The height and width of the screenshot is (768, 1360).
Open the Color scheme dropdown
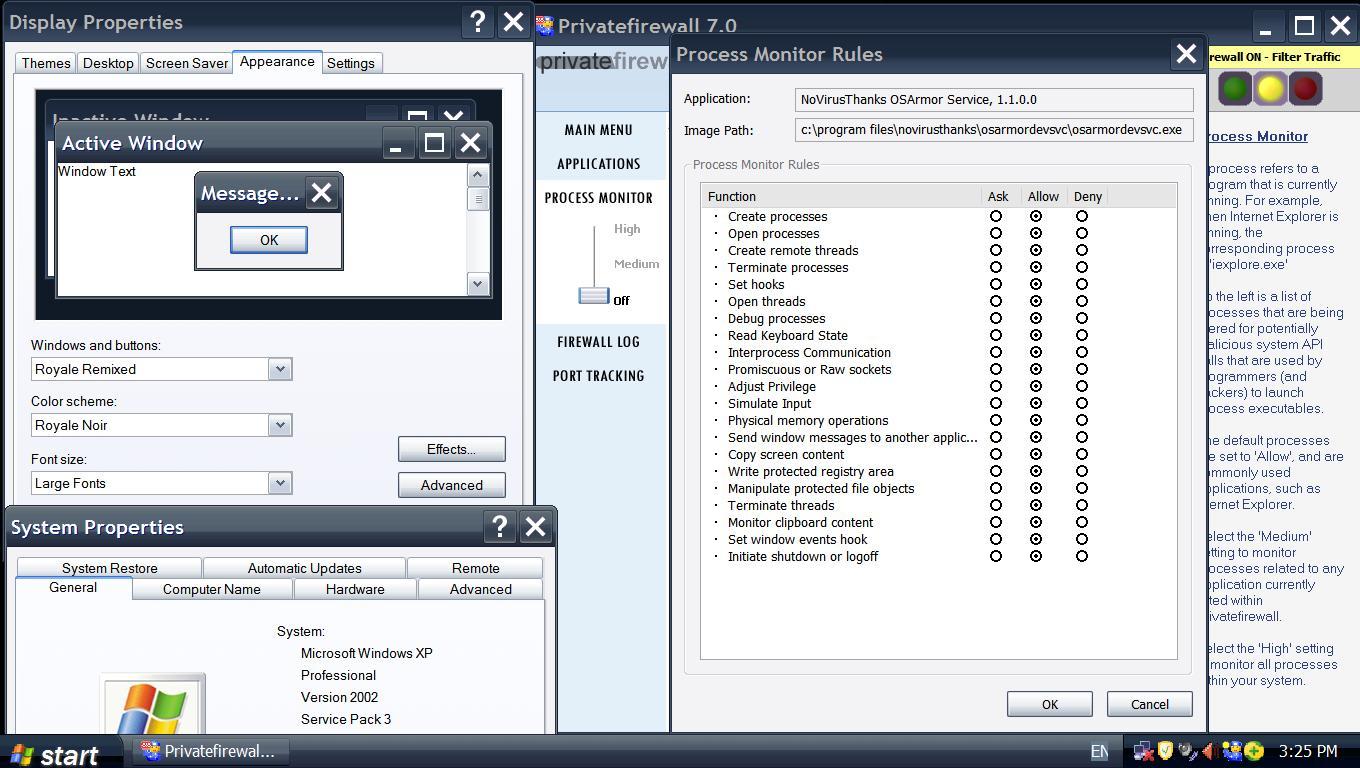(280, 425)
